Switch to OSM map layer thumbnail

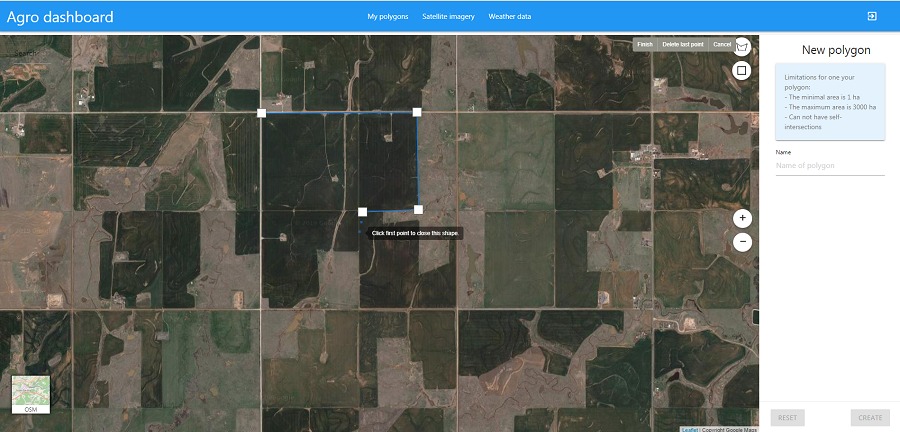[31, 395]
